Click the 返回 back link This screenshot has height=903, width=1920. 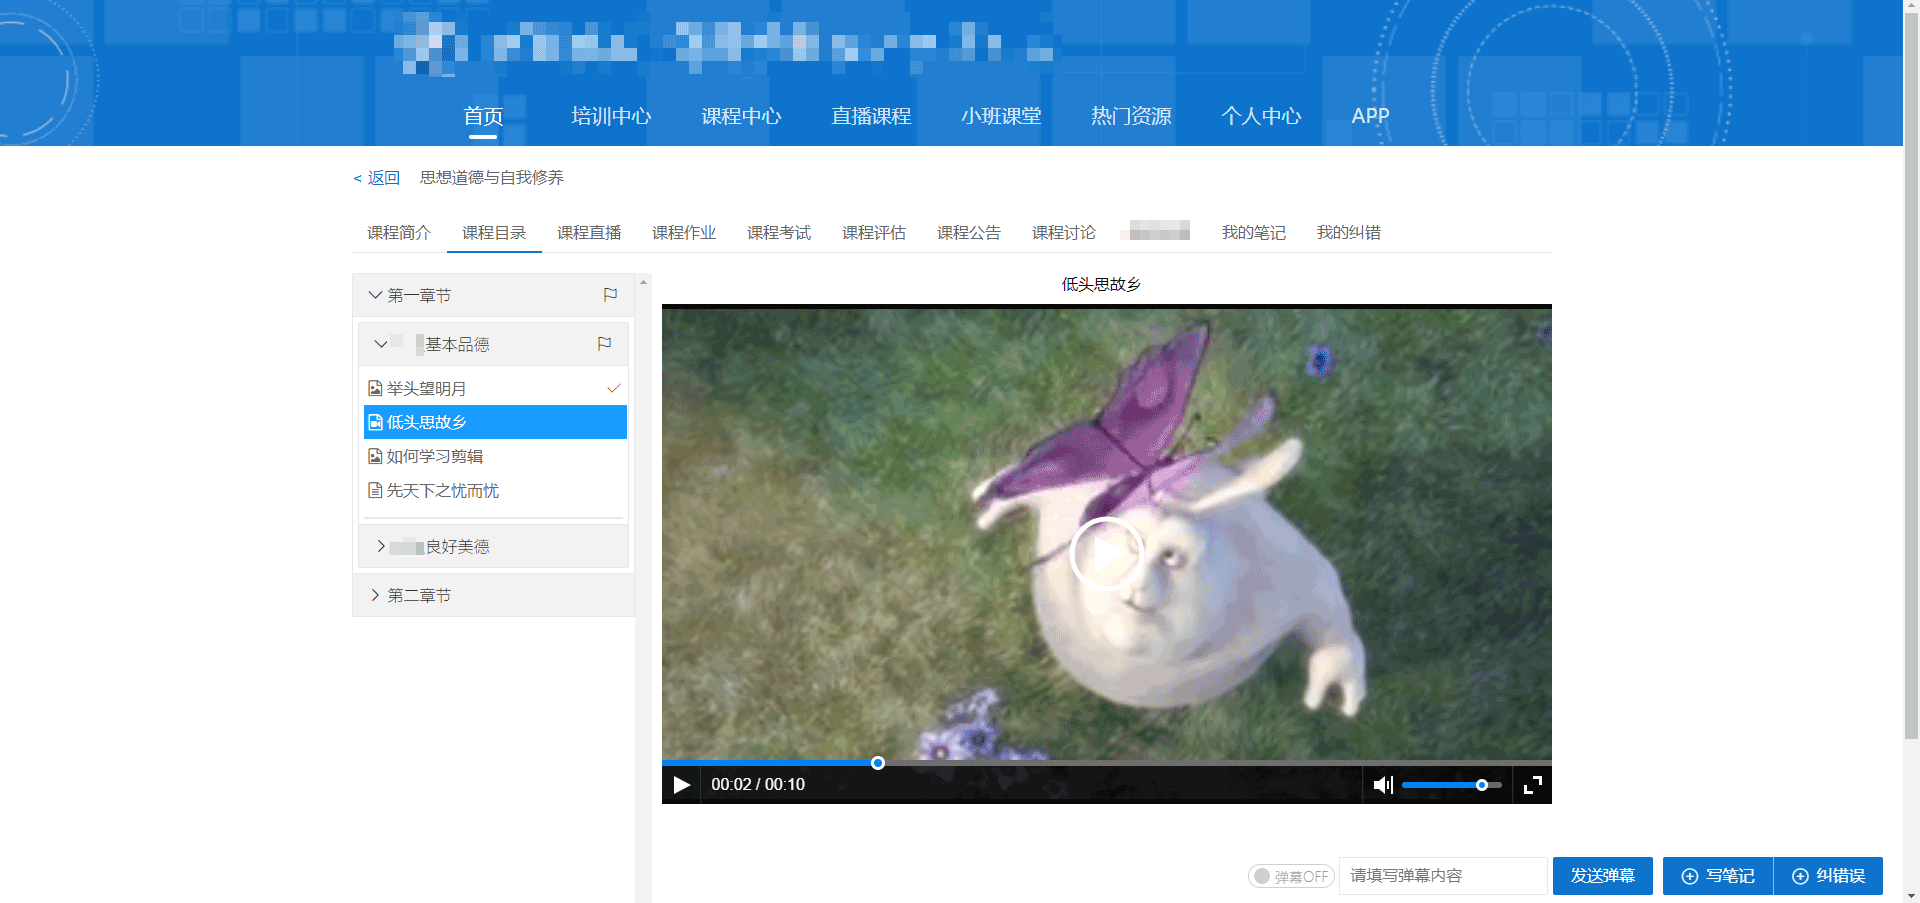[377, 178]
